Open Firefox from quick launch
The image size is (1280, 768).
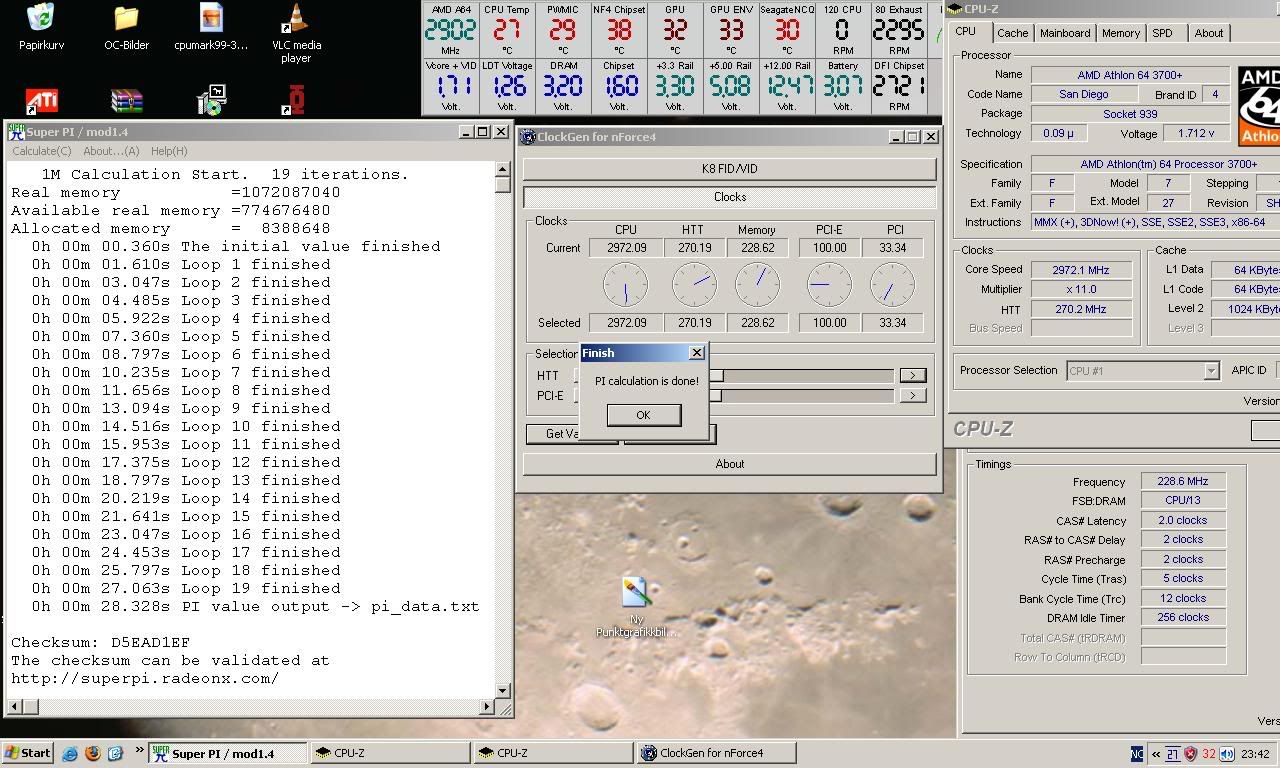[x=93, y=753]
